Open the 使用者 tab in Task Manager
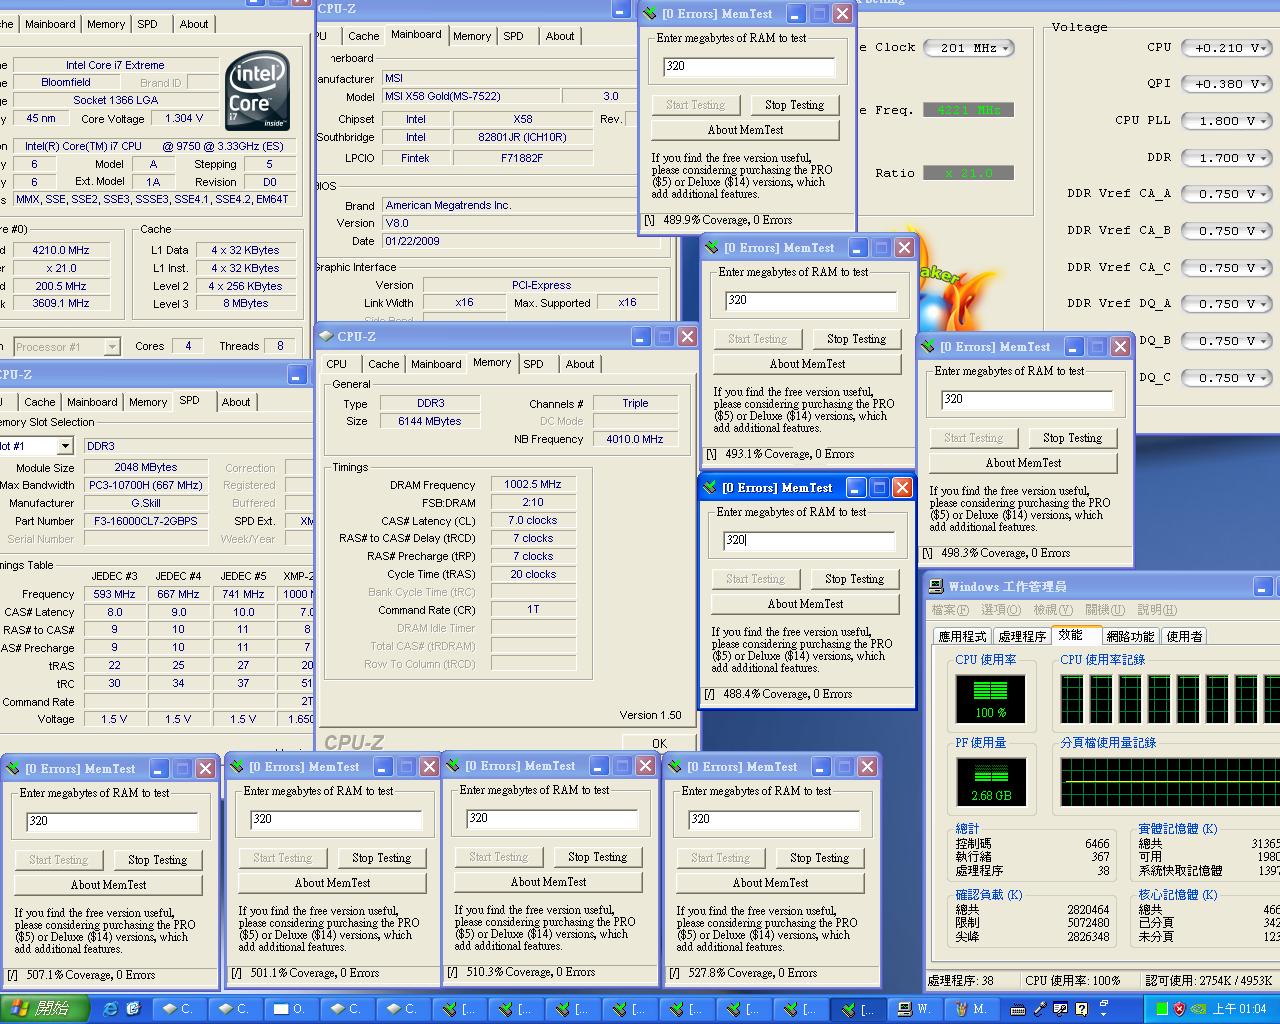Viewport: 1280px width, 1024px height. pos(1184,636)
